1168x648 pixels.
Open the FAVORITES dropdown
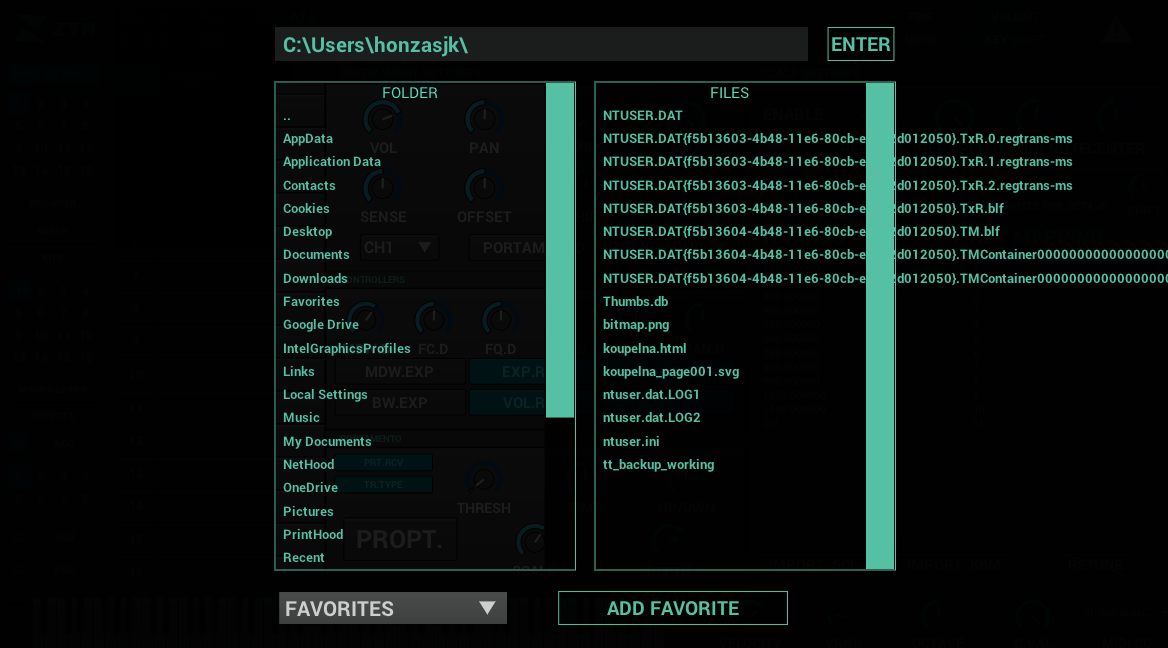[x=392, y=607]
